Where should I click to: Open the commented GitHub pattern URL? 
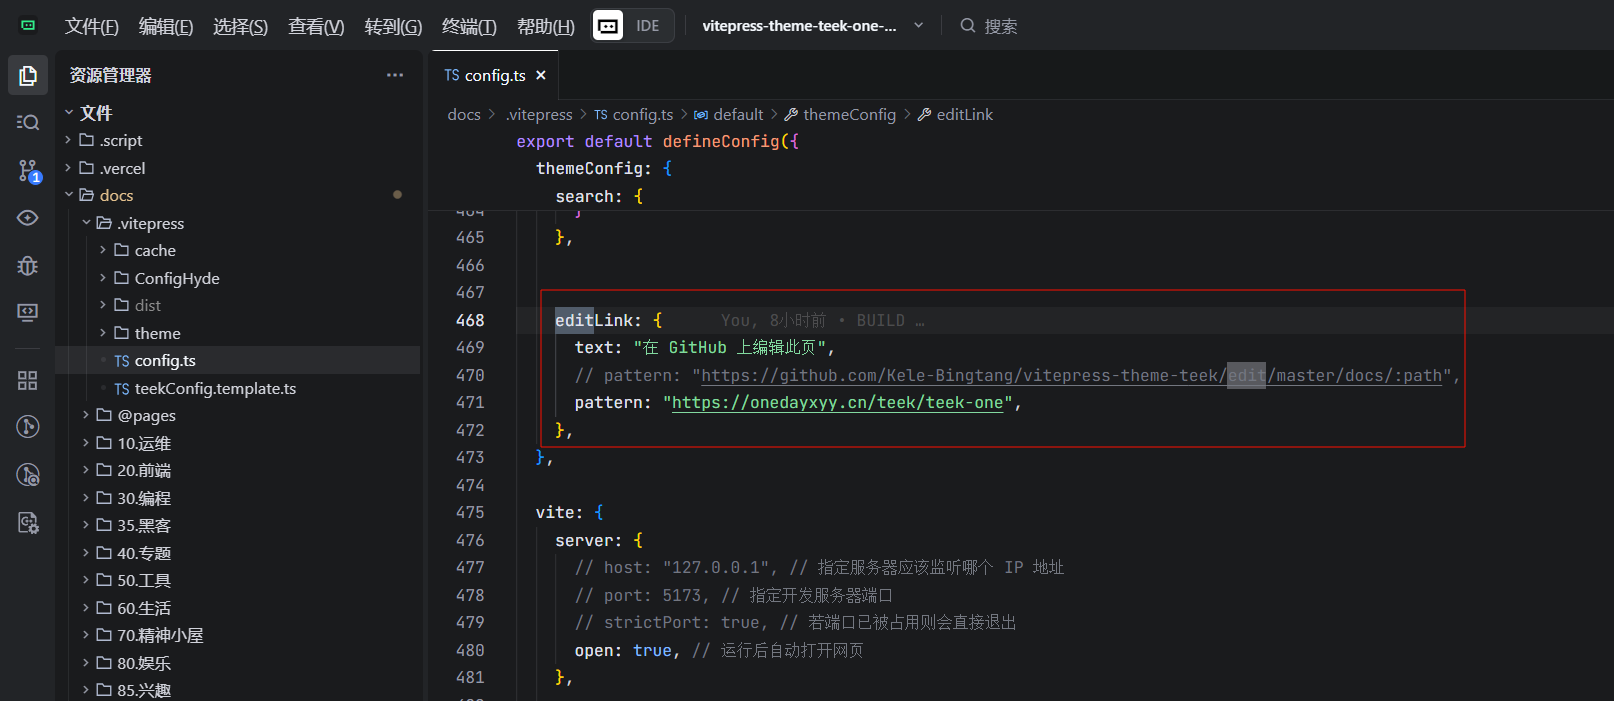click(x=1072, y=375)
